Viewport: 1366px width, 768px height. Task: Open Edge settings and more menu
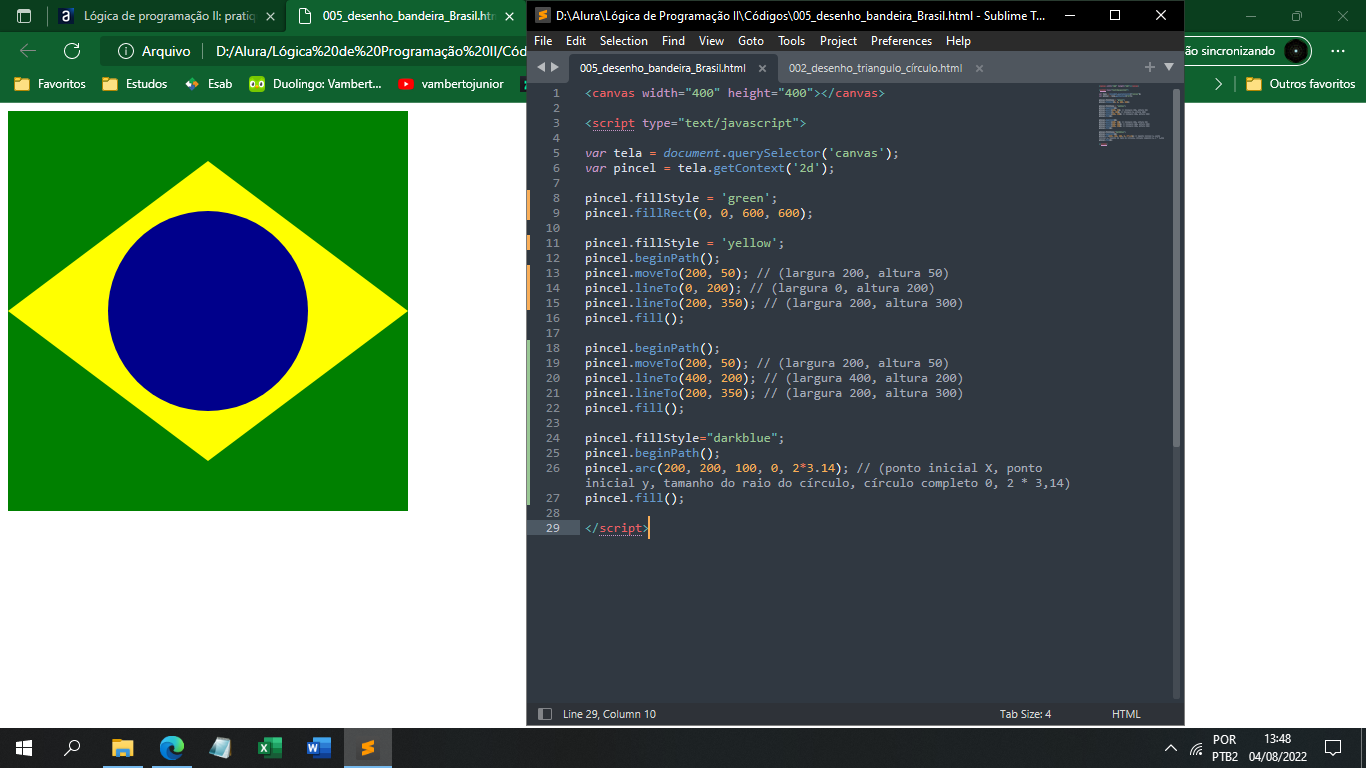(x=1338, y=51)
